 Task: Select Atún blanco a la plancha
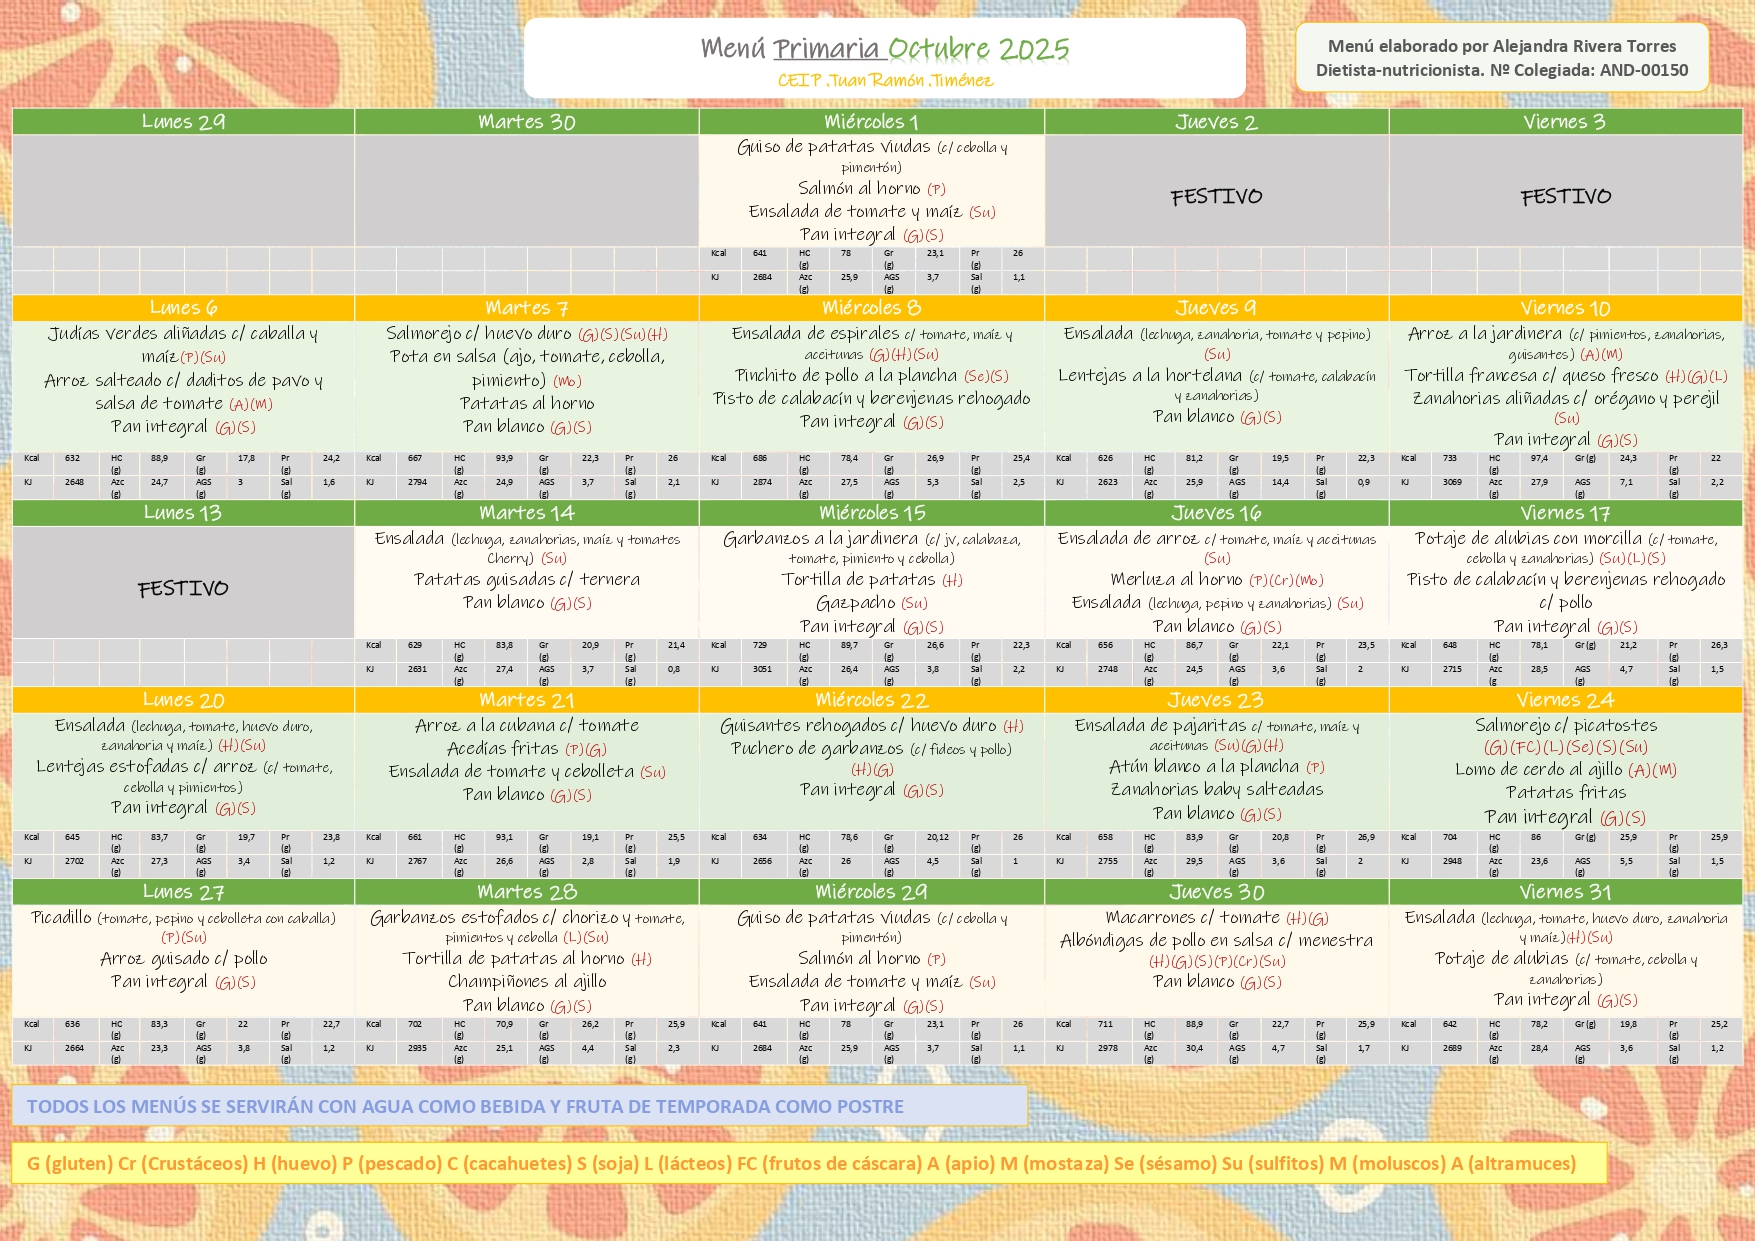1204,767
